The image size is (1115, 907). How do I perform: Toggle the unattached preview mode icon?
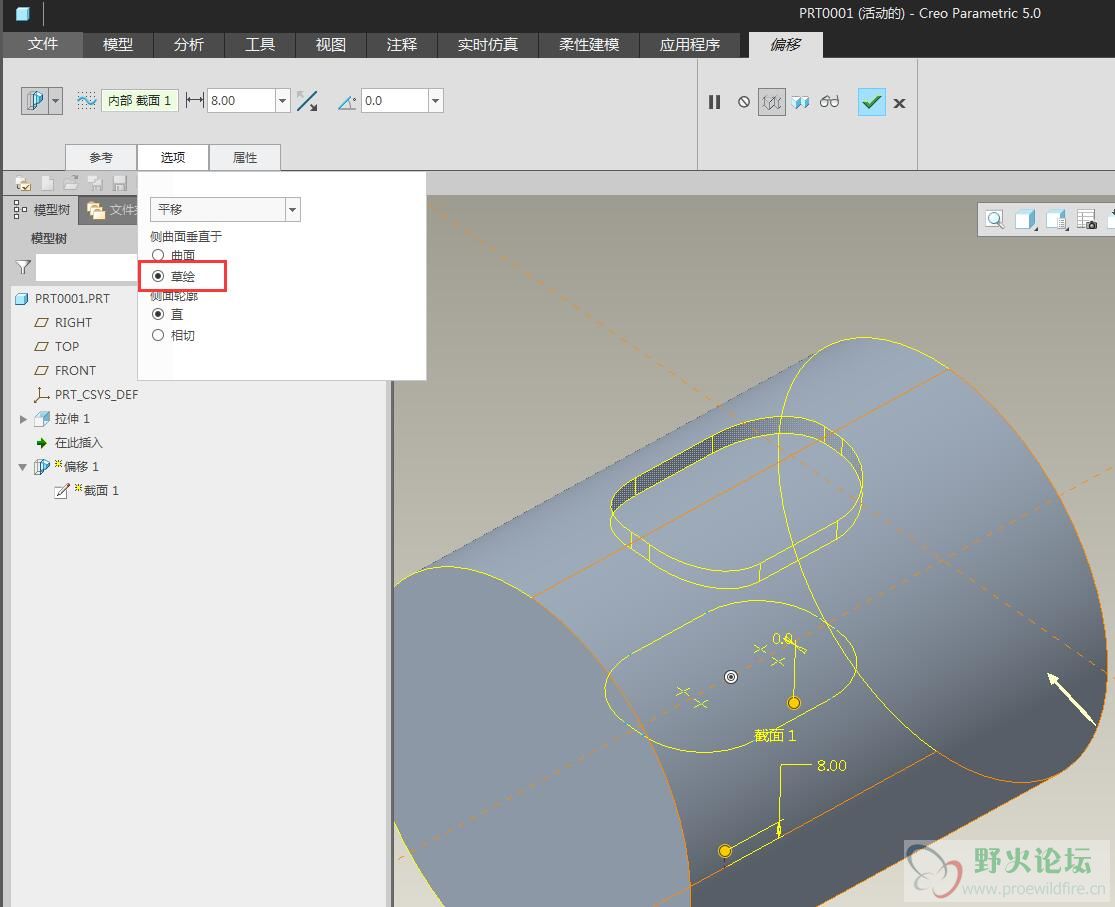pyautogui.click(x=772, y=102)
